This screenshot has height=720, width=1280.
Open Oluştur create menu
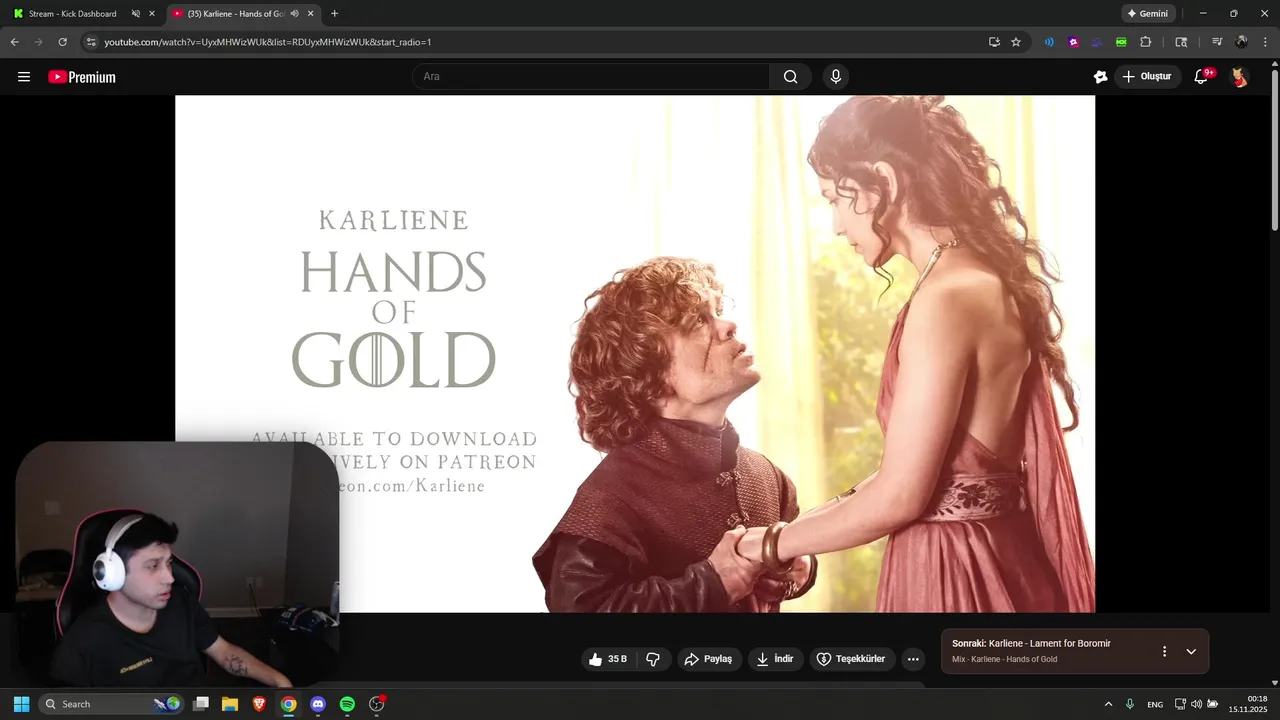point(1147,77)
